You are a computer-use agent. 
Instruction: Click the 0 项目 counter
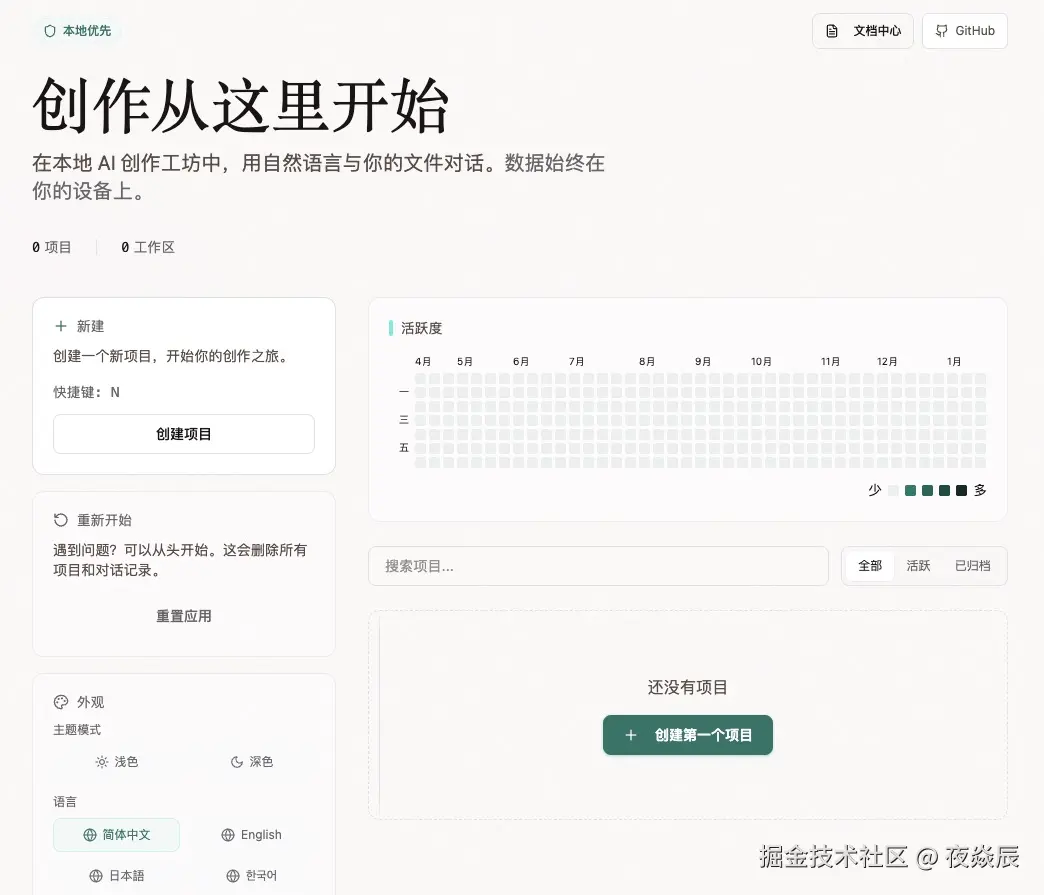(x=52, y=247)
